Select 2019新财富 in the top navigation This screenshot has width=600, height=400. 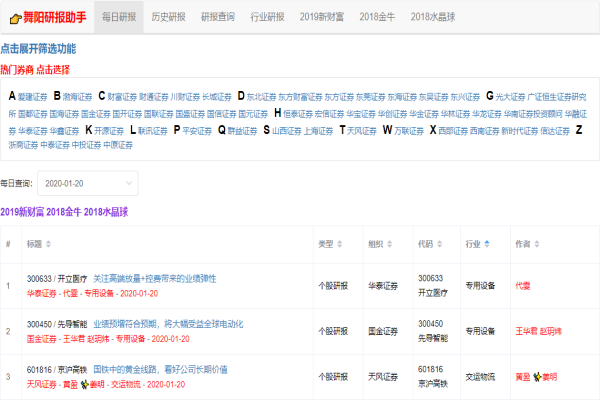pos(322,17)
